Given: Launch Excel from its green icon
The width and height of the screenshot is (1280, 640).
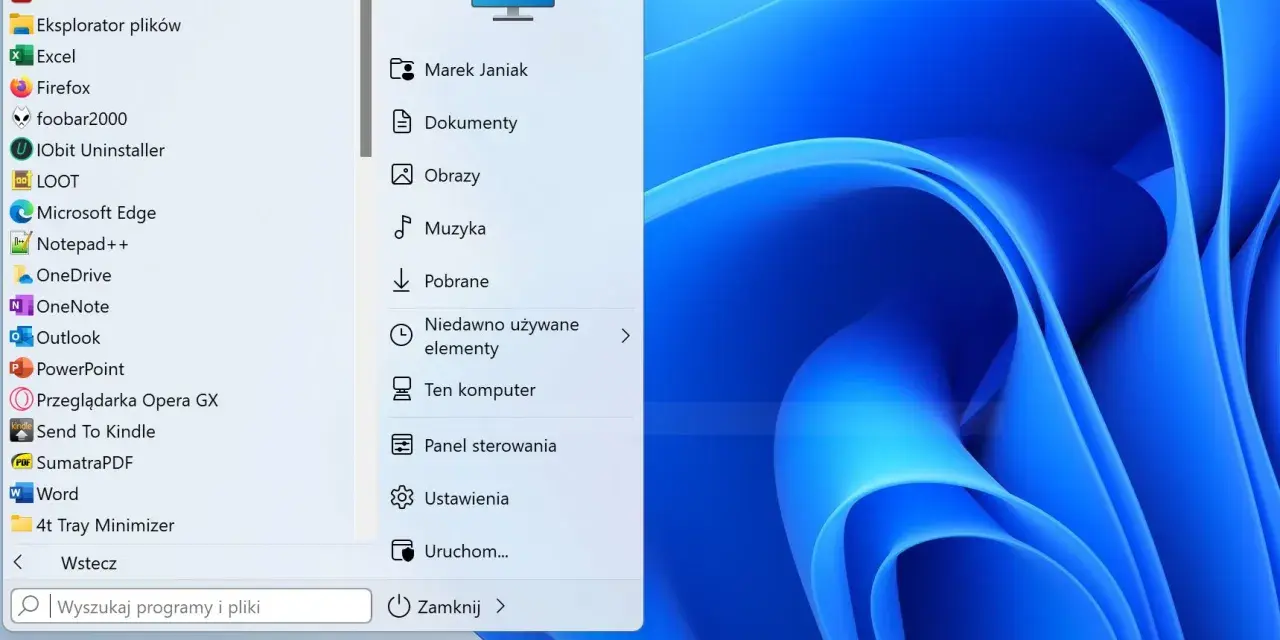Looking at the screenshot, I should pos(21,56).
